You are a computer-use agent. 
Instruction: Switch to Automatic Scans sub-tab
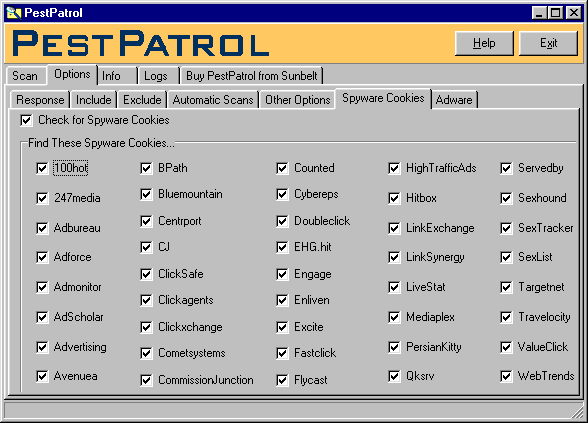pyautogui.click(x=213, y=100)
